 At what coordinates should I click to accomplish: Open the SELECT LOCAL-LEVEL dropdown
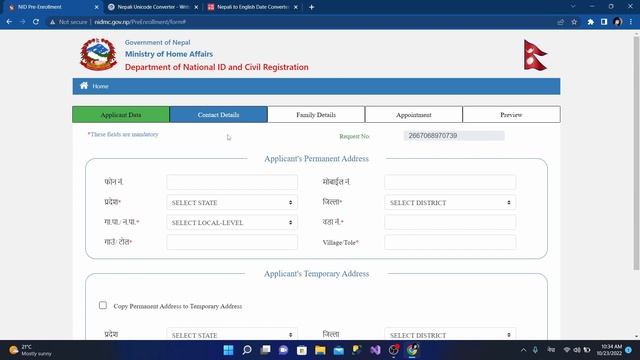(x=232, y=222)
